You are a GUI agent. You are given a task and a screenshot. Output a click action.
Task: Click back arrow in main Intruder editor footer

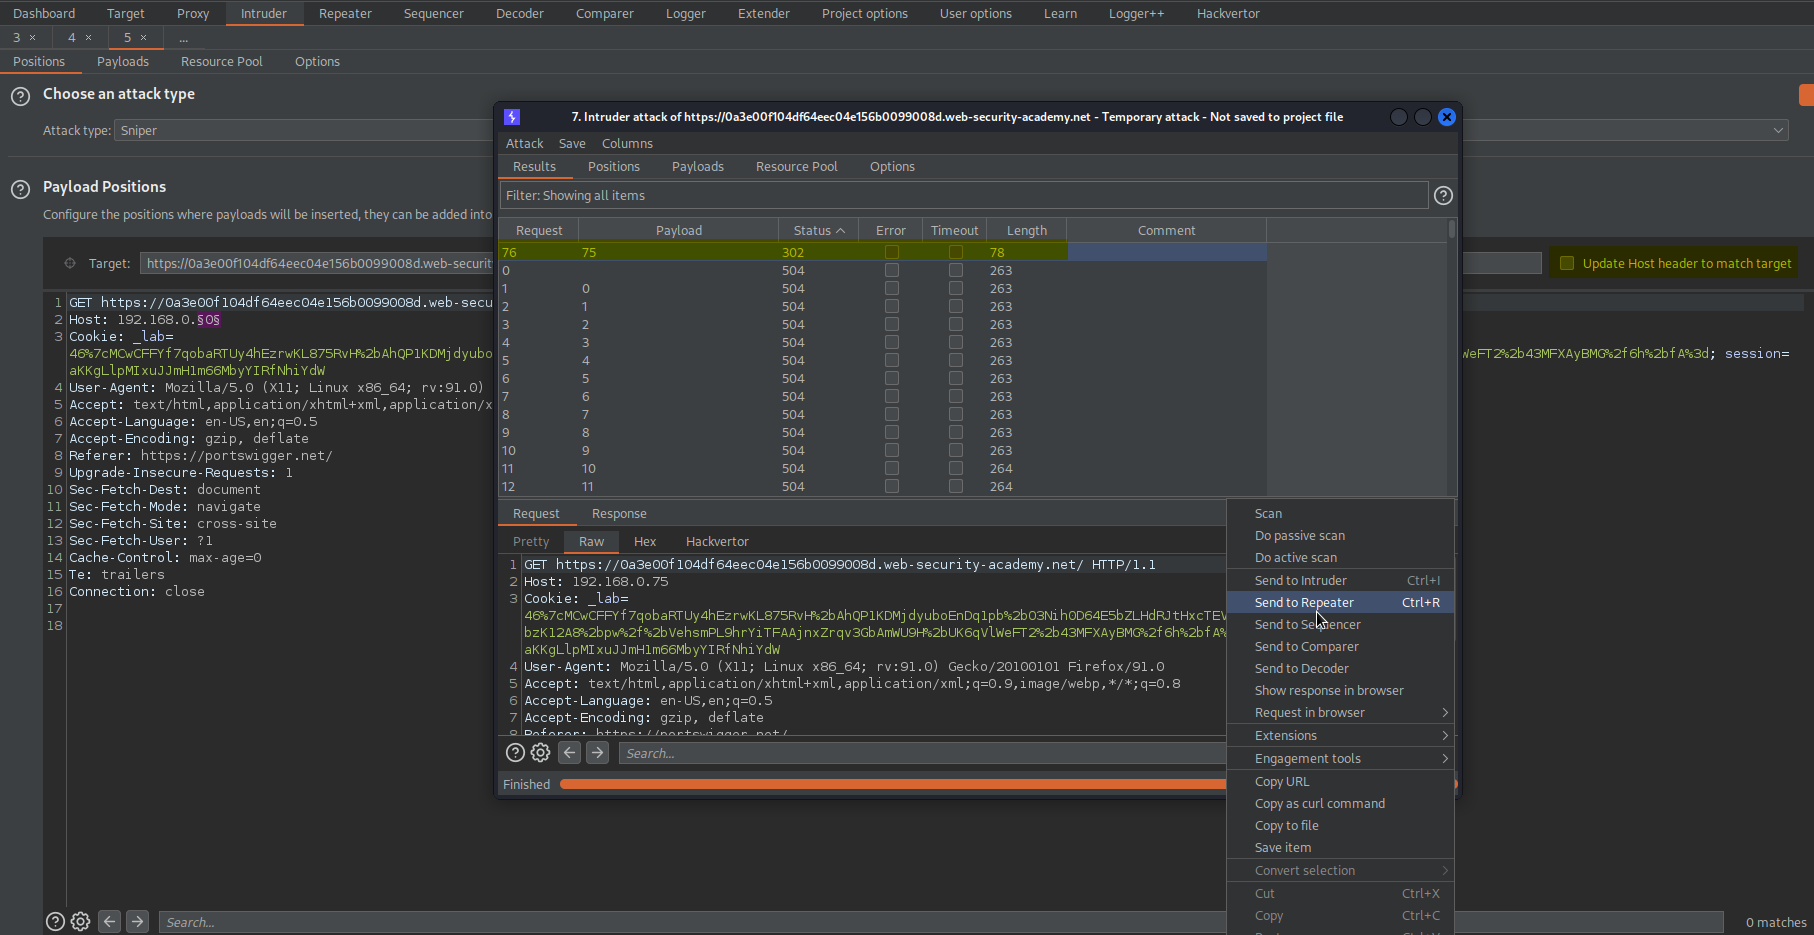point(110,922)
